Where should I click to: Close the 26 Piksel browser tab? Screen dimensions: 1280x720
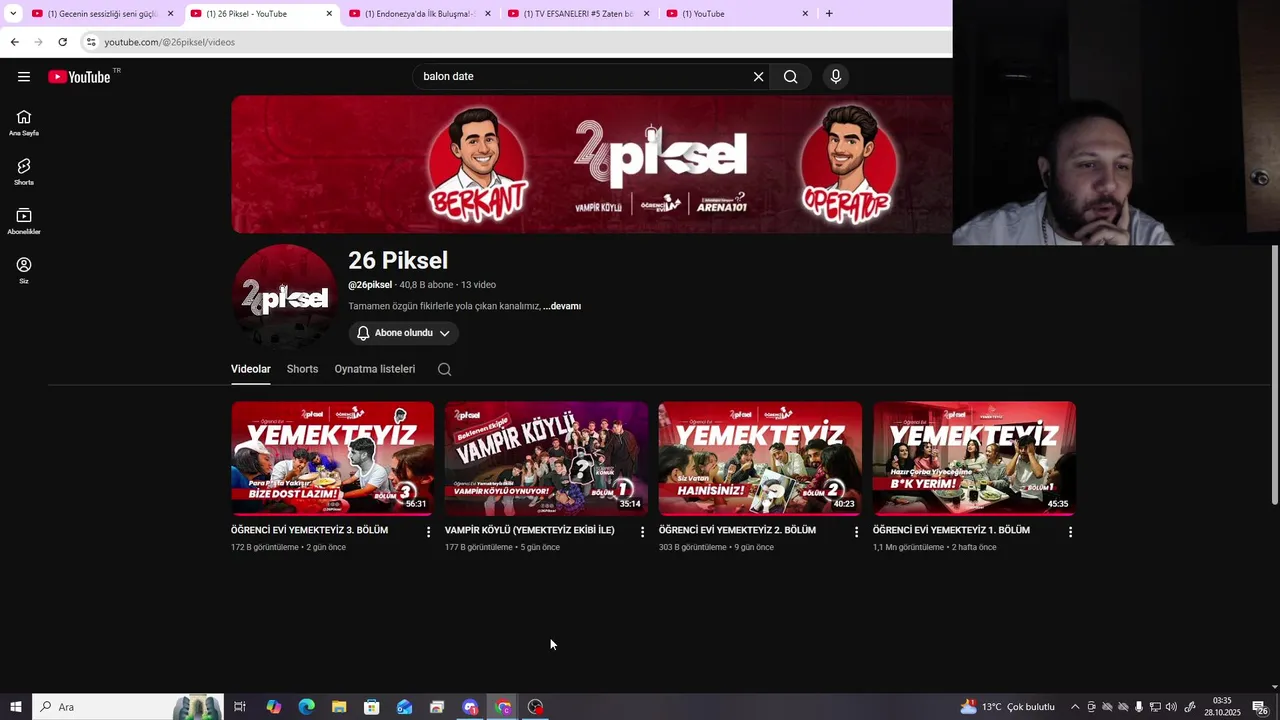coord(329,14)
